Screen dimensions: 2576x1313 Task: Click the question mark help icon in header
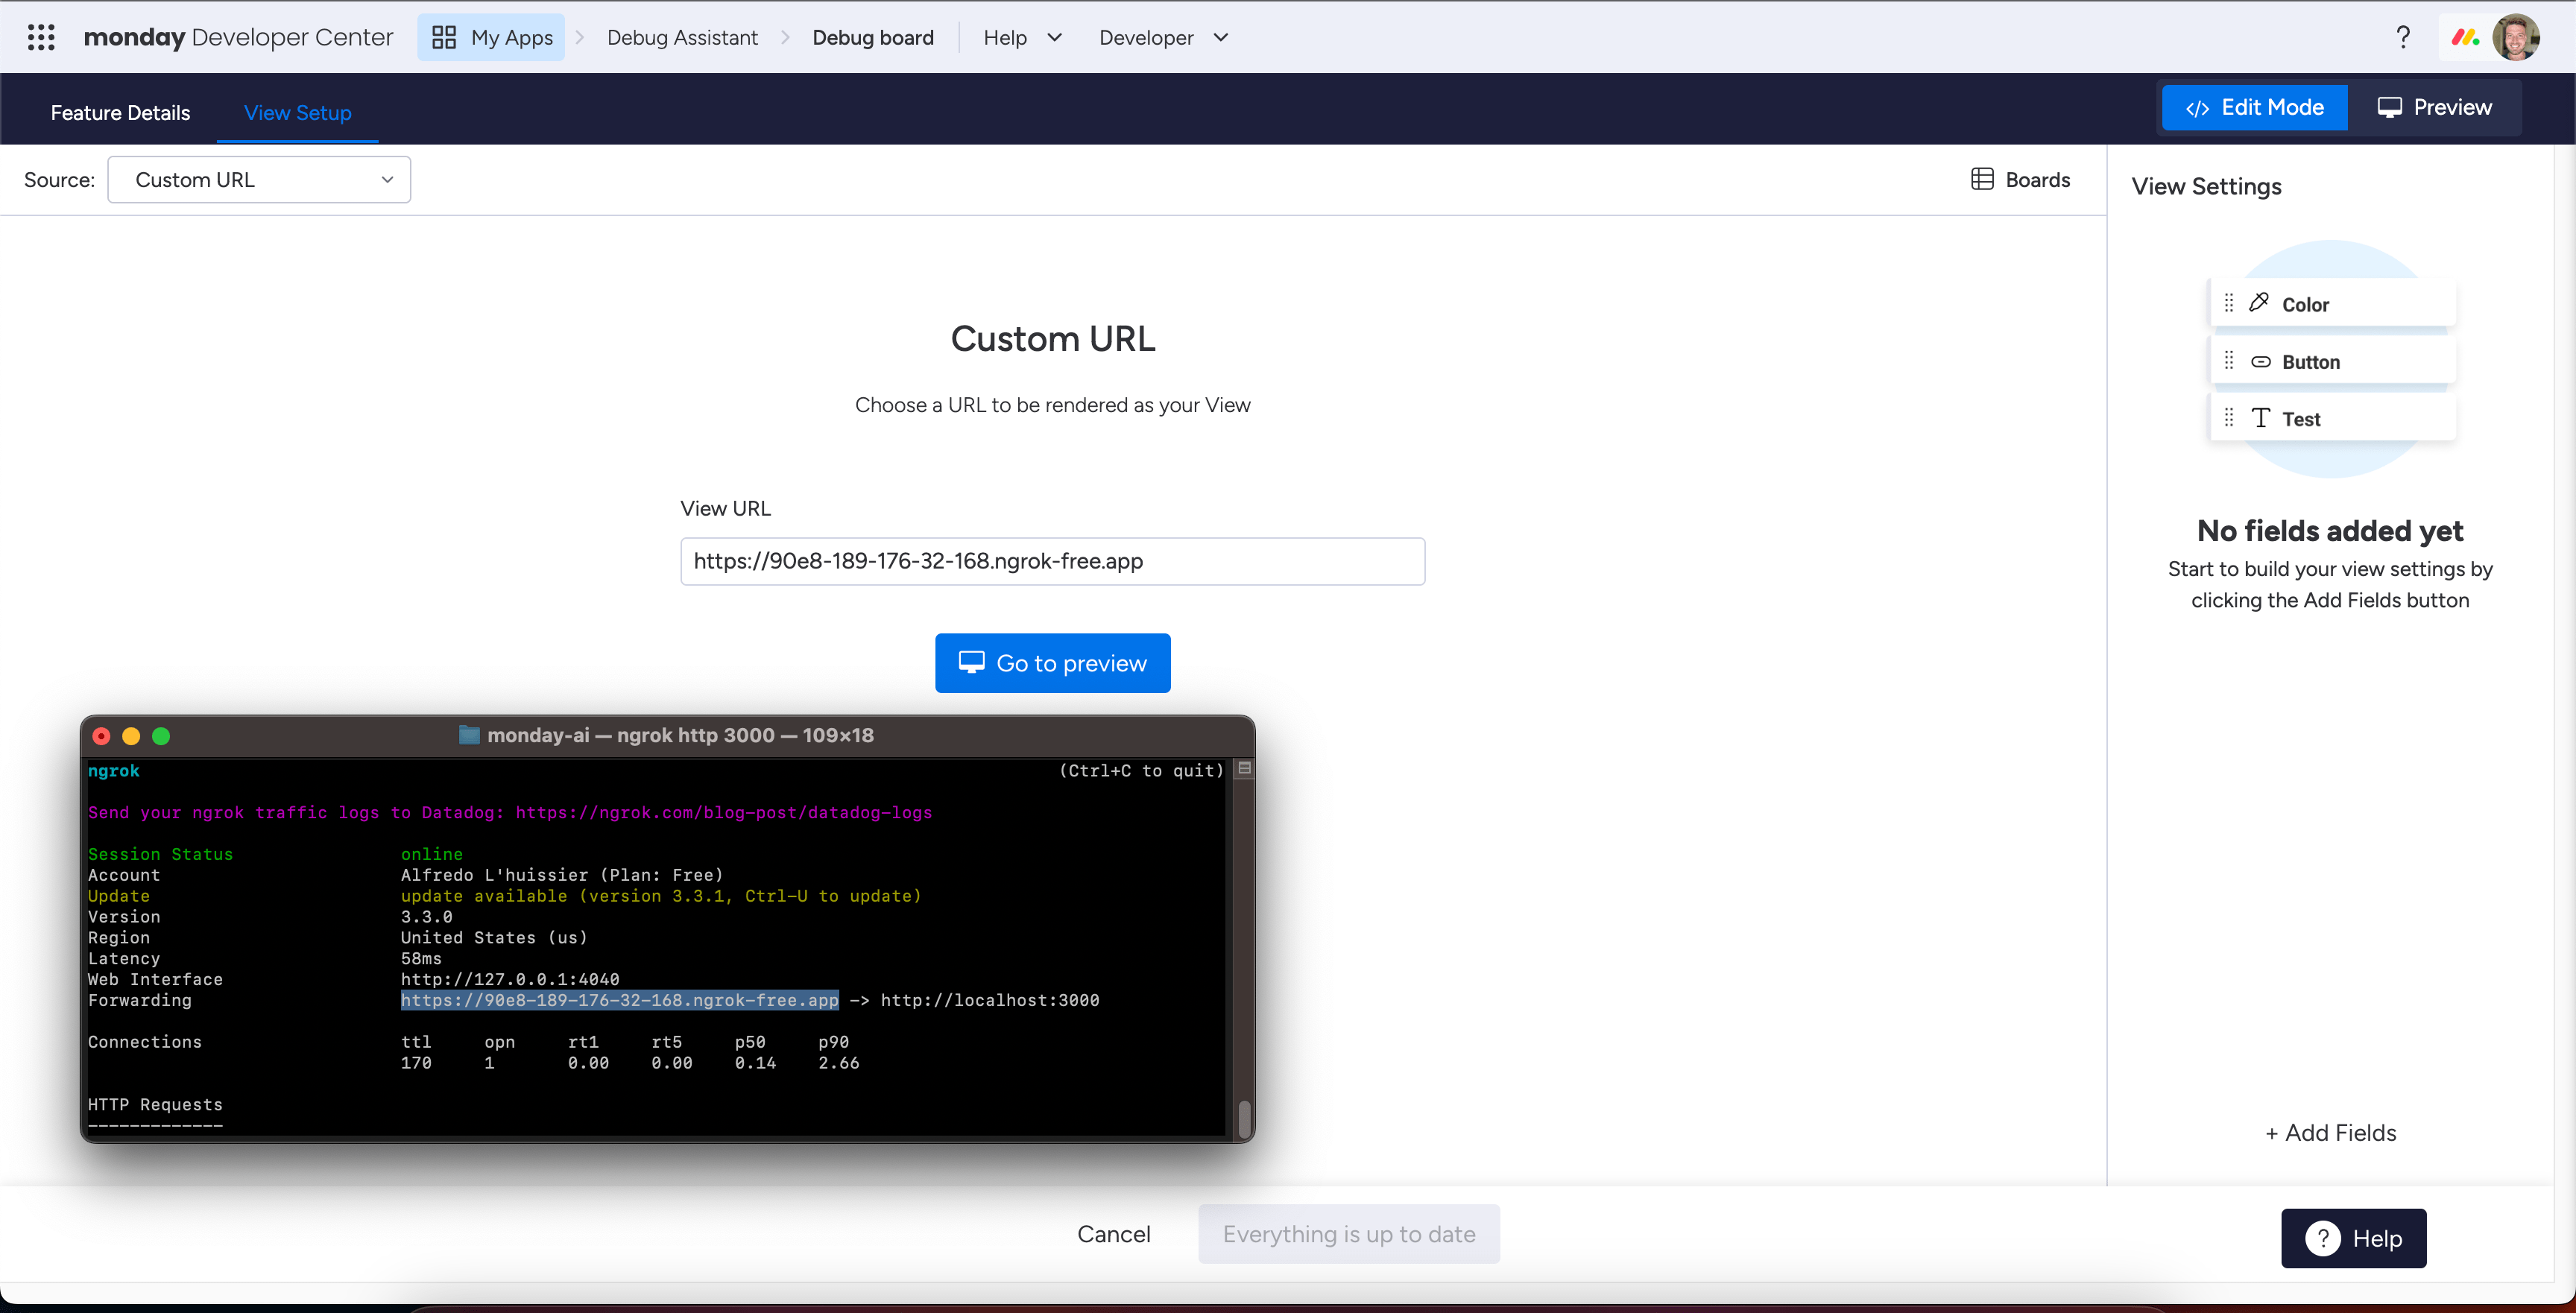click(2403, 37)
